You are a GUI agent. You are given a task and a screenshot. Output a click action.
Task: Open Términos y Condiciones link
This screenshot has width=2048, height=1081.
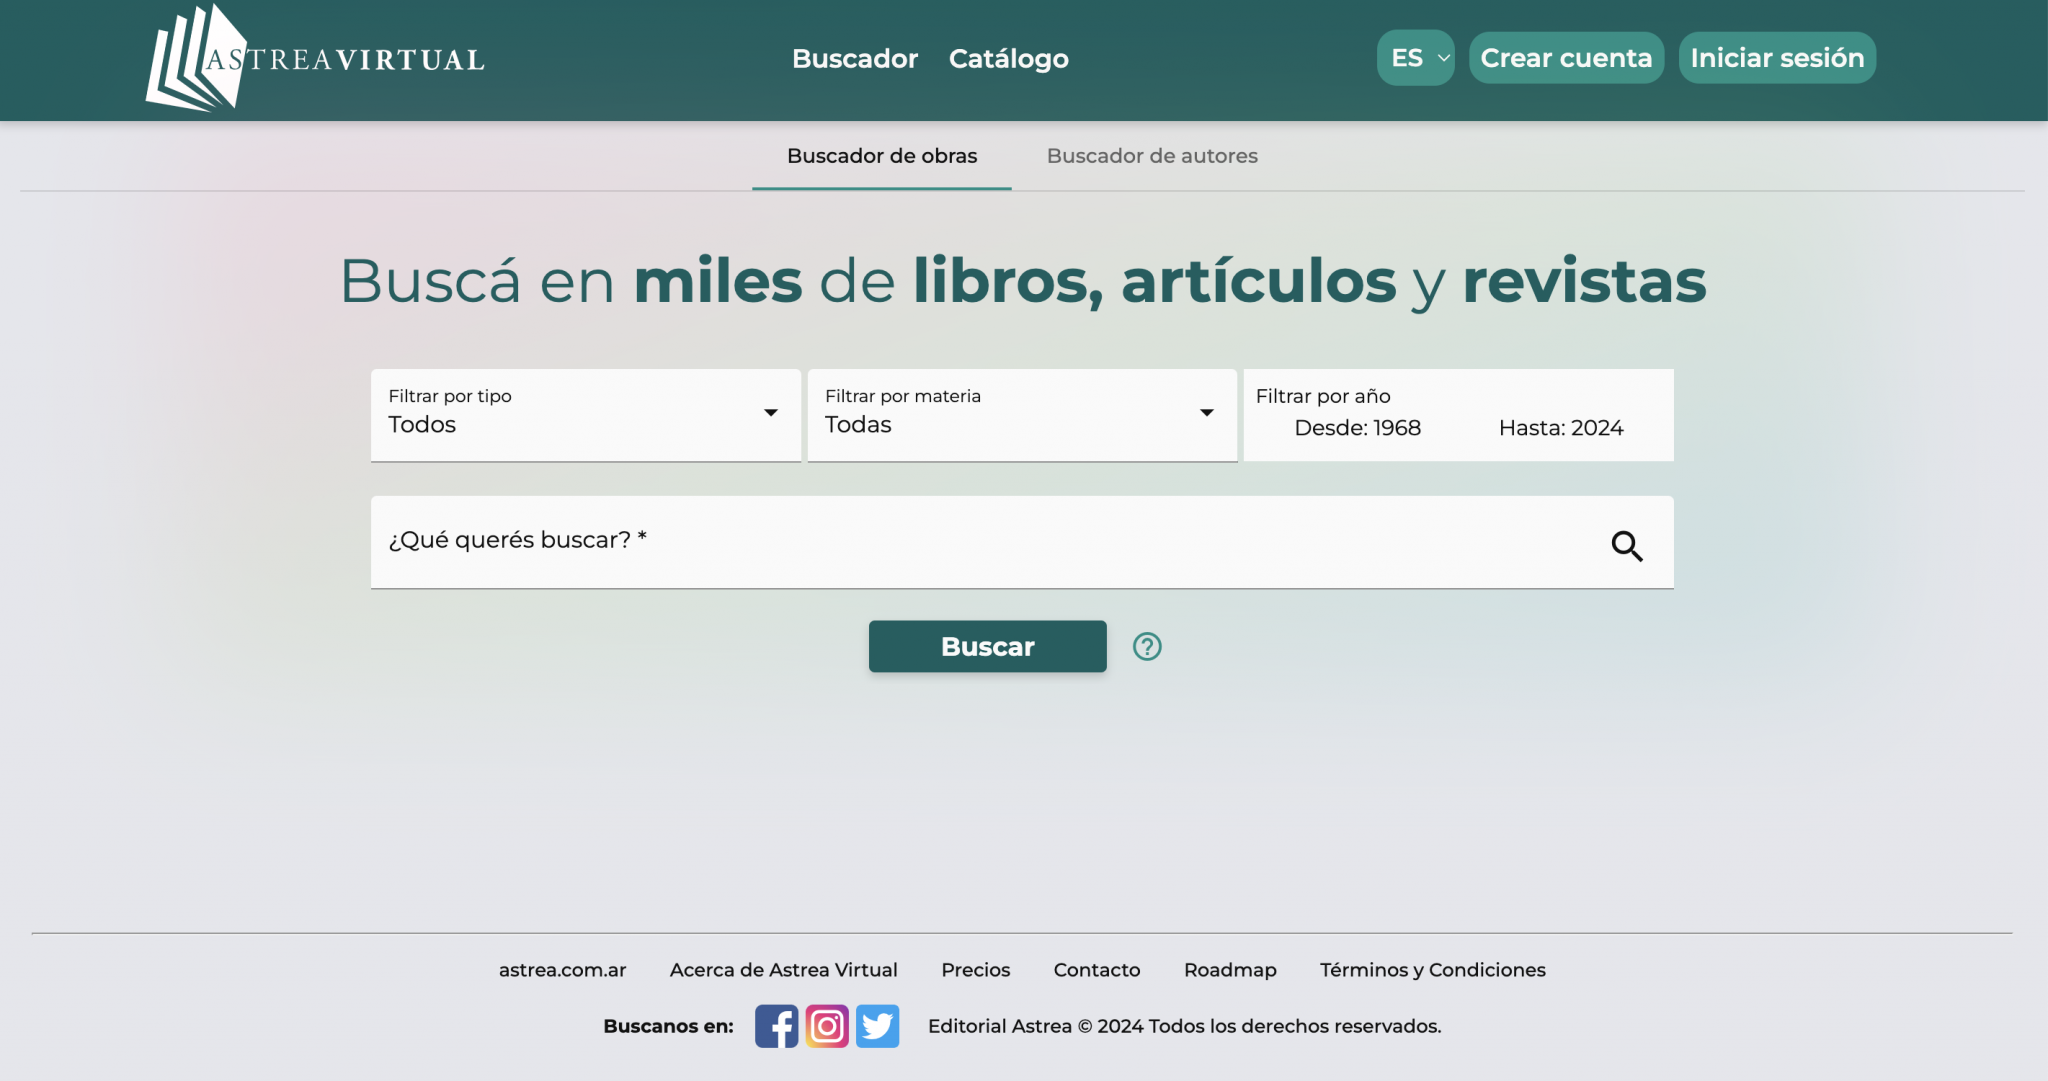pos(1433,970)
